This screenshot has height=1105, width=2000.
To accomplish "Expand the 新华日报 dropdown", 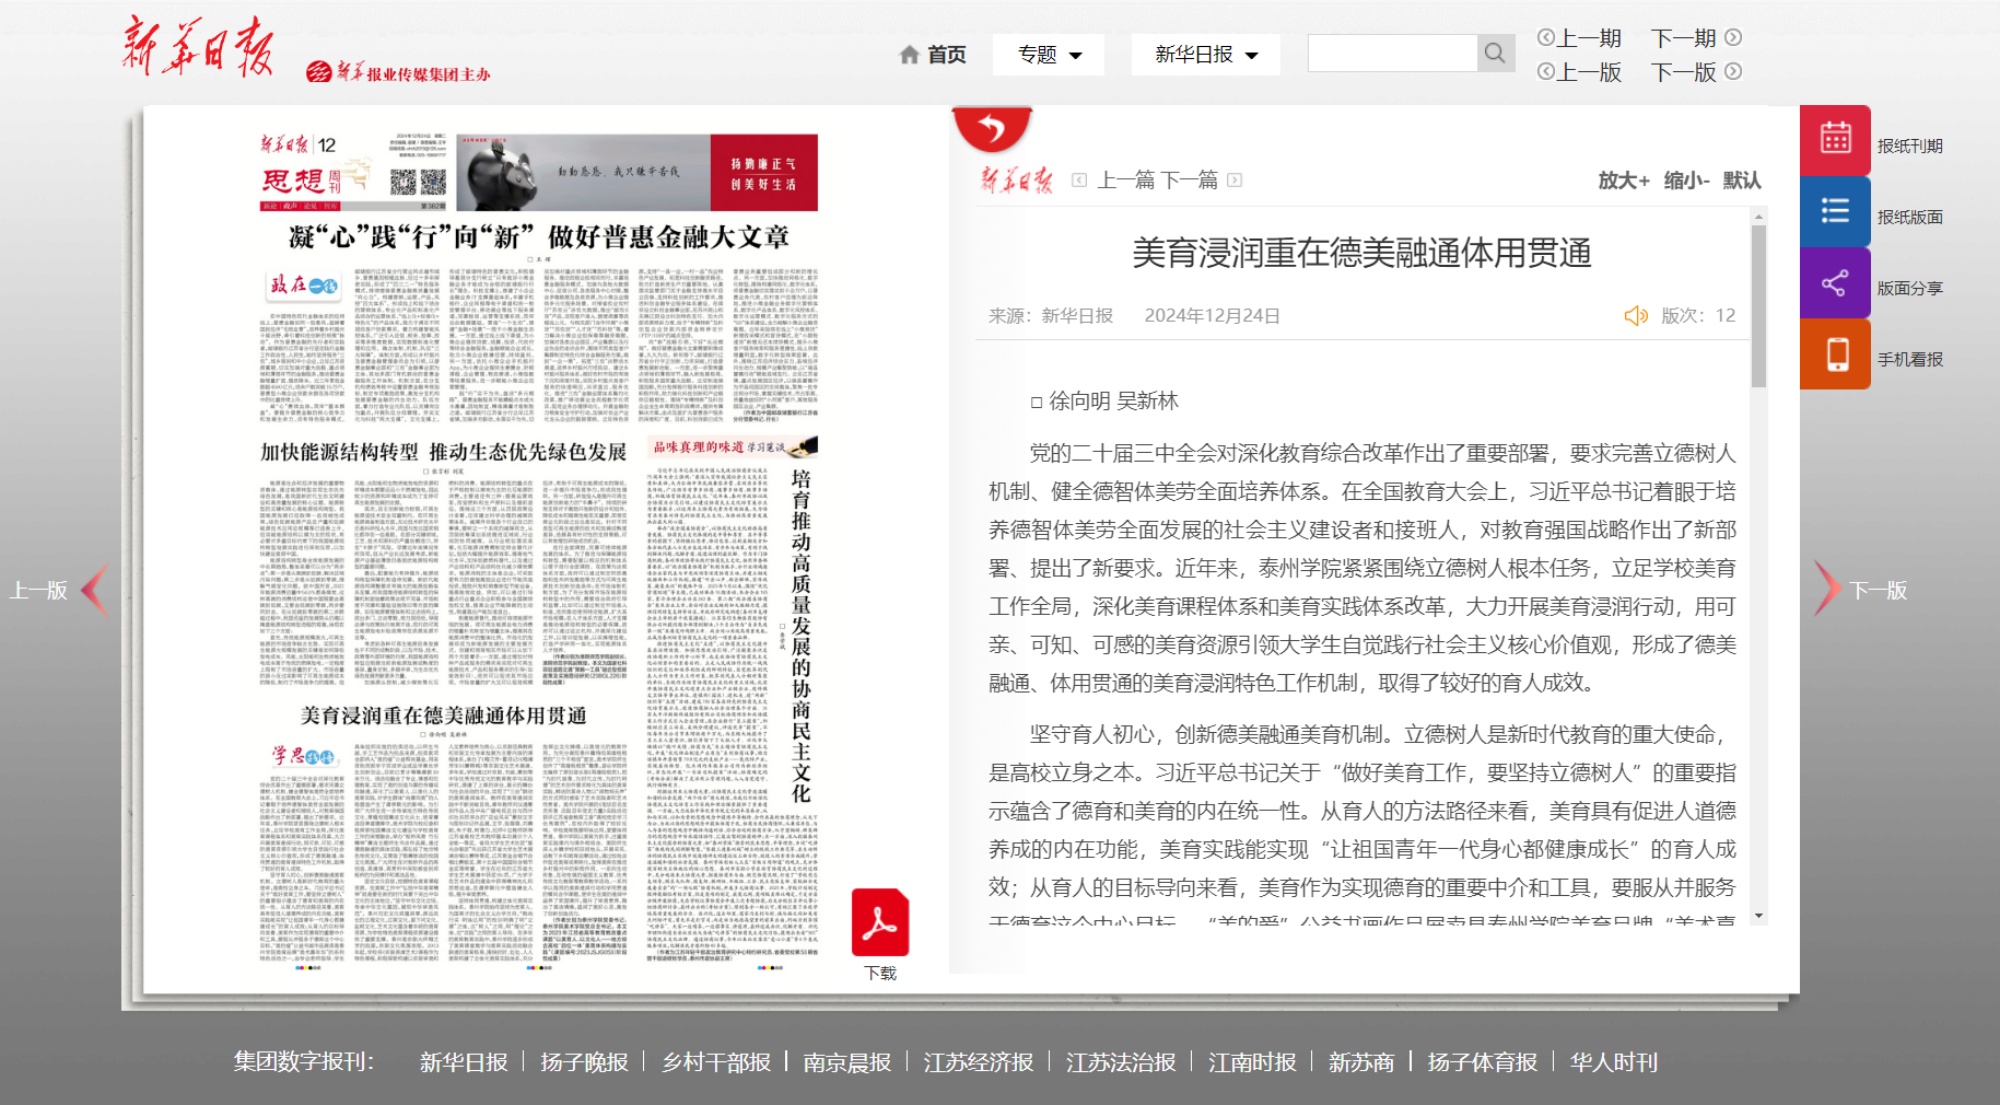I will (1205, 55).
